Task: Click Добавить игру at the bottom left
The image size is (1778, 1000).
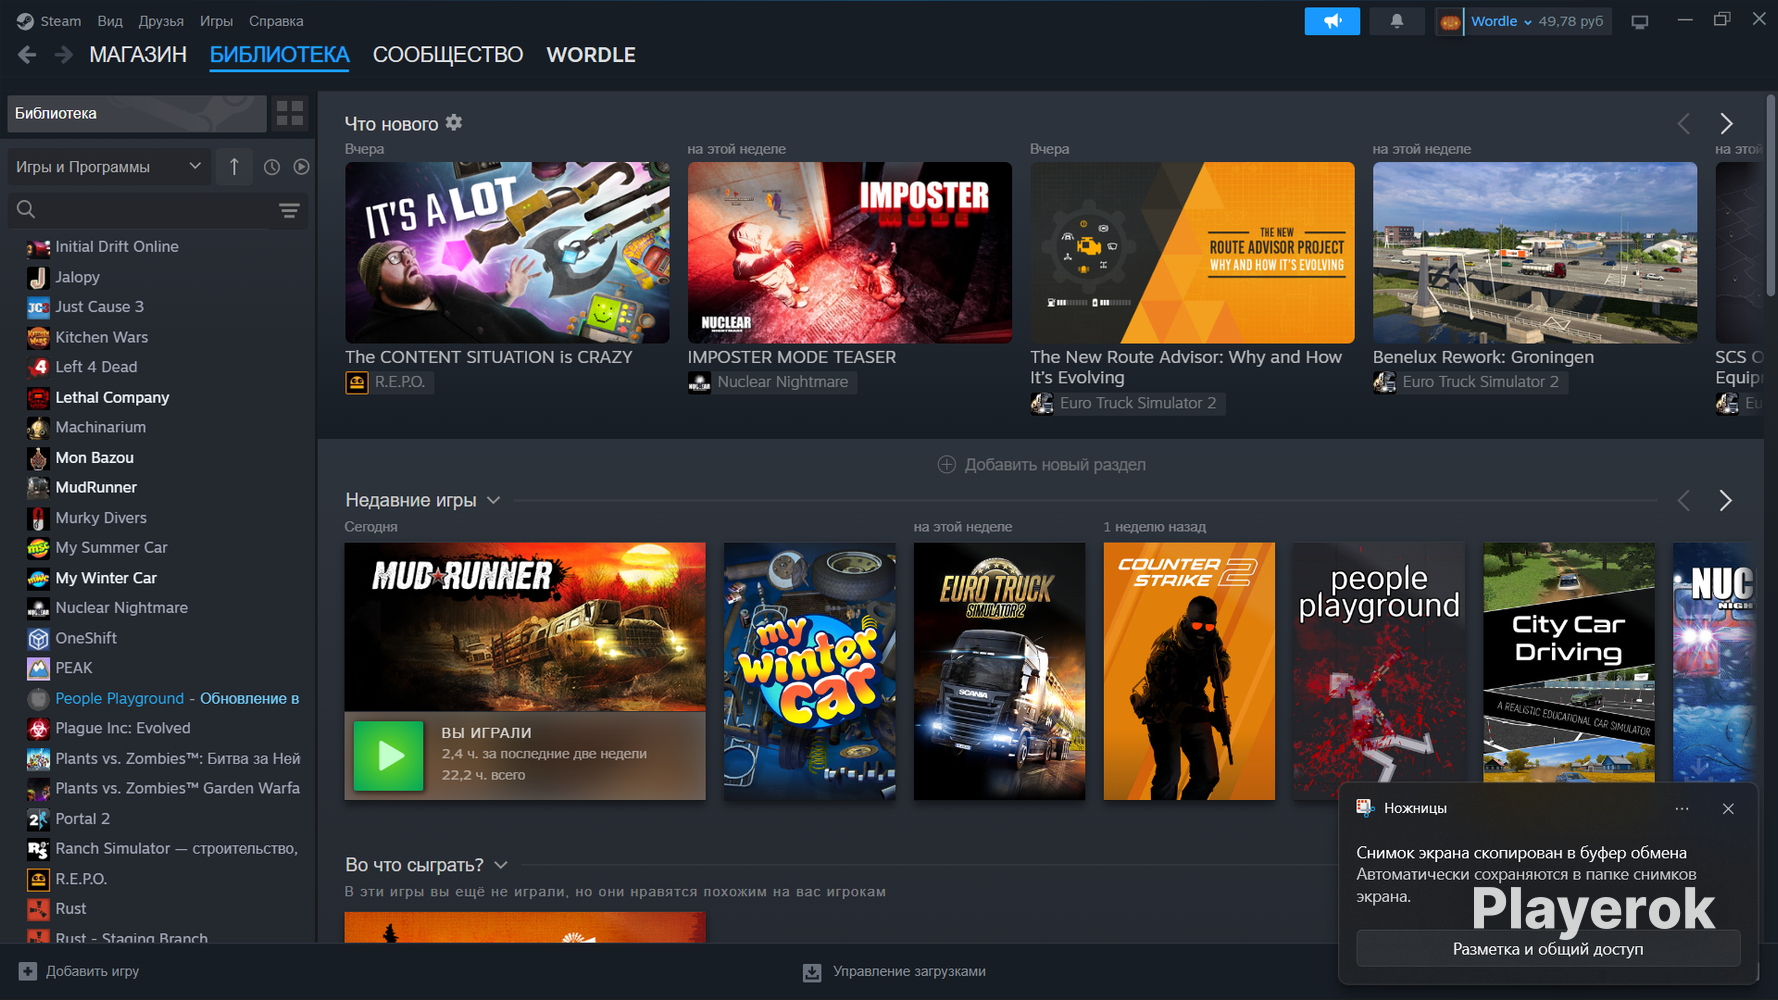Action: [x=79, y=971]
